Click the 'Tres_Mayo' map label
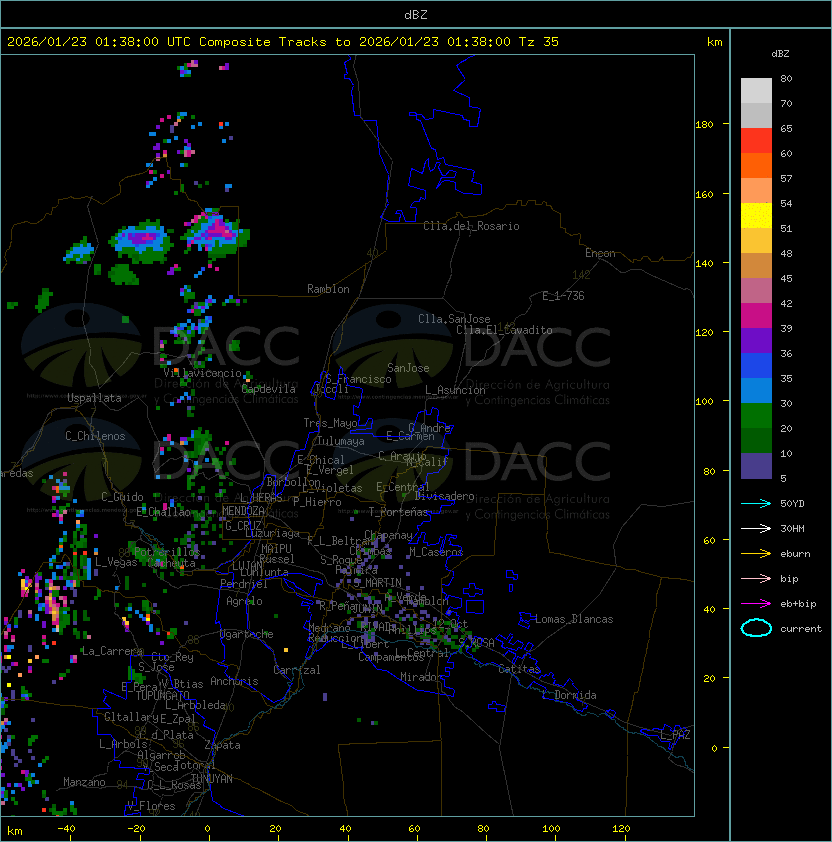This screenshot has width=832, height=842. (x=330, y=423)
